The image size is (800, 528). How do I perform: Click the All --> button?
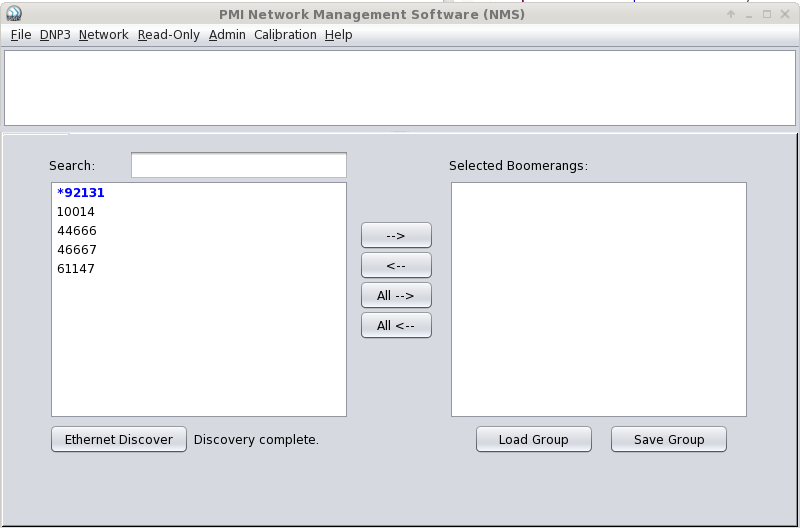pos(396,295)
